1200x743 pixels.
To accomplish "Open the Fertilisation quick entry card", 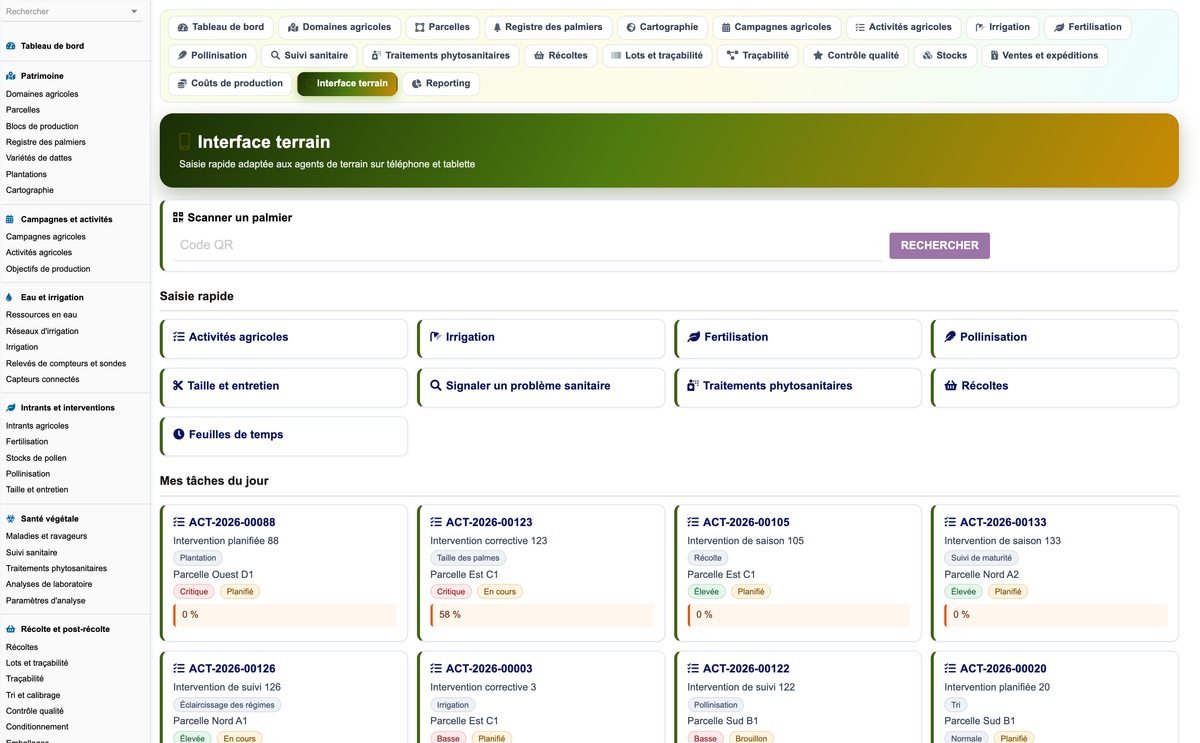I will point(798,338).
